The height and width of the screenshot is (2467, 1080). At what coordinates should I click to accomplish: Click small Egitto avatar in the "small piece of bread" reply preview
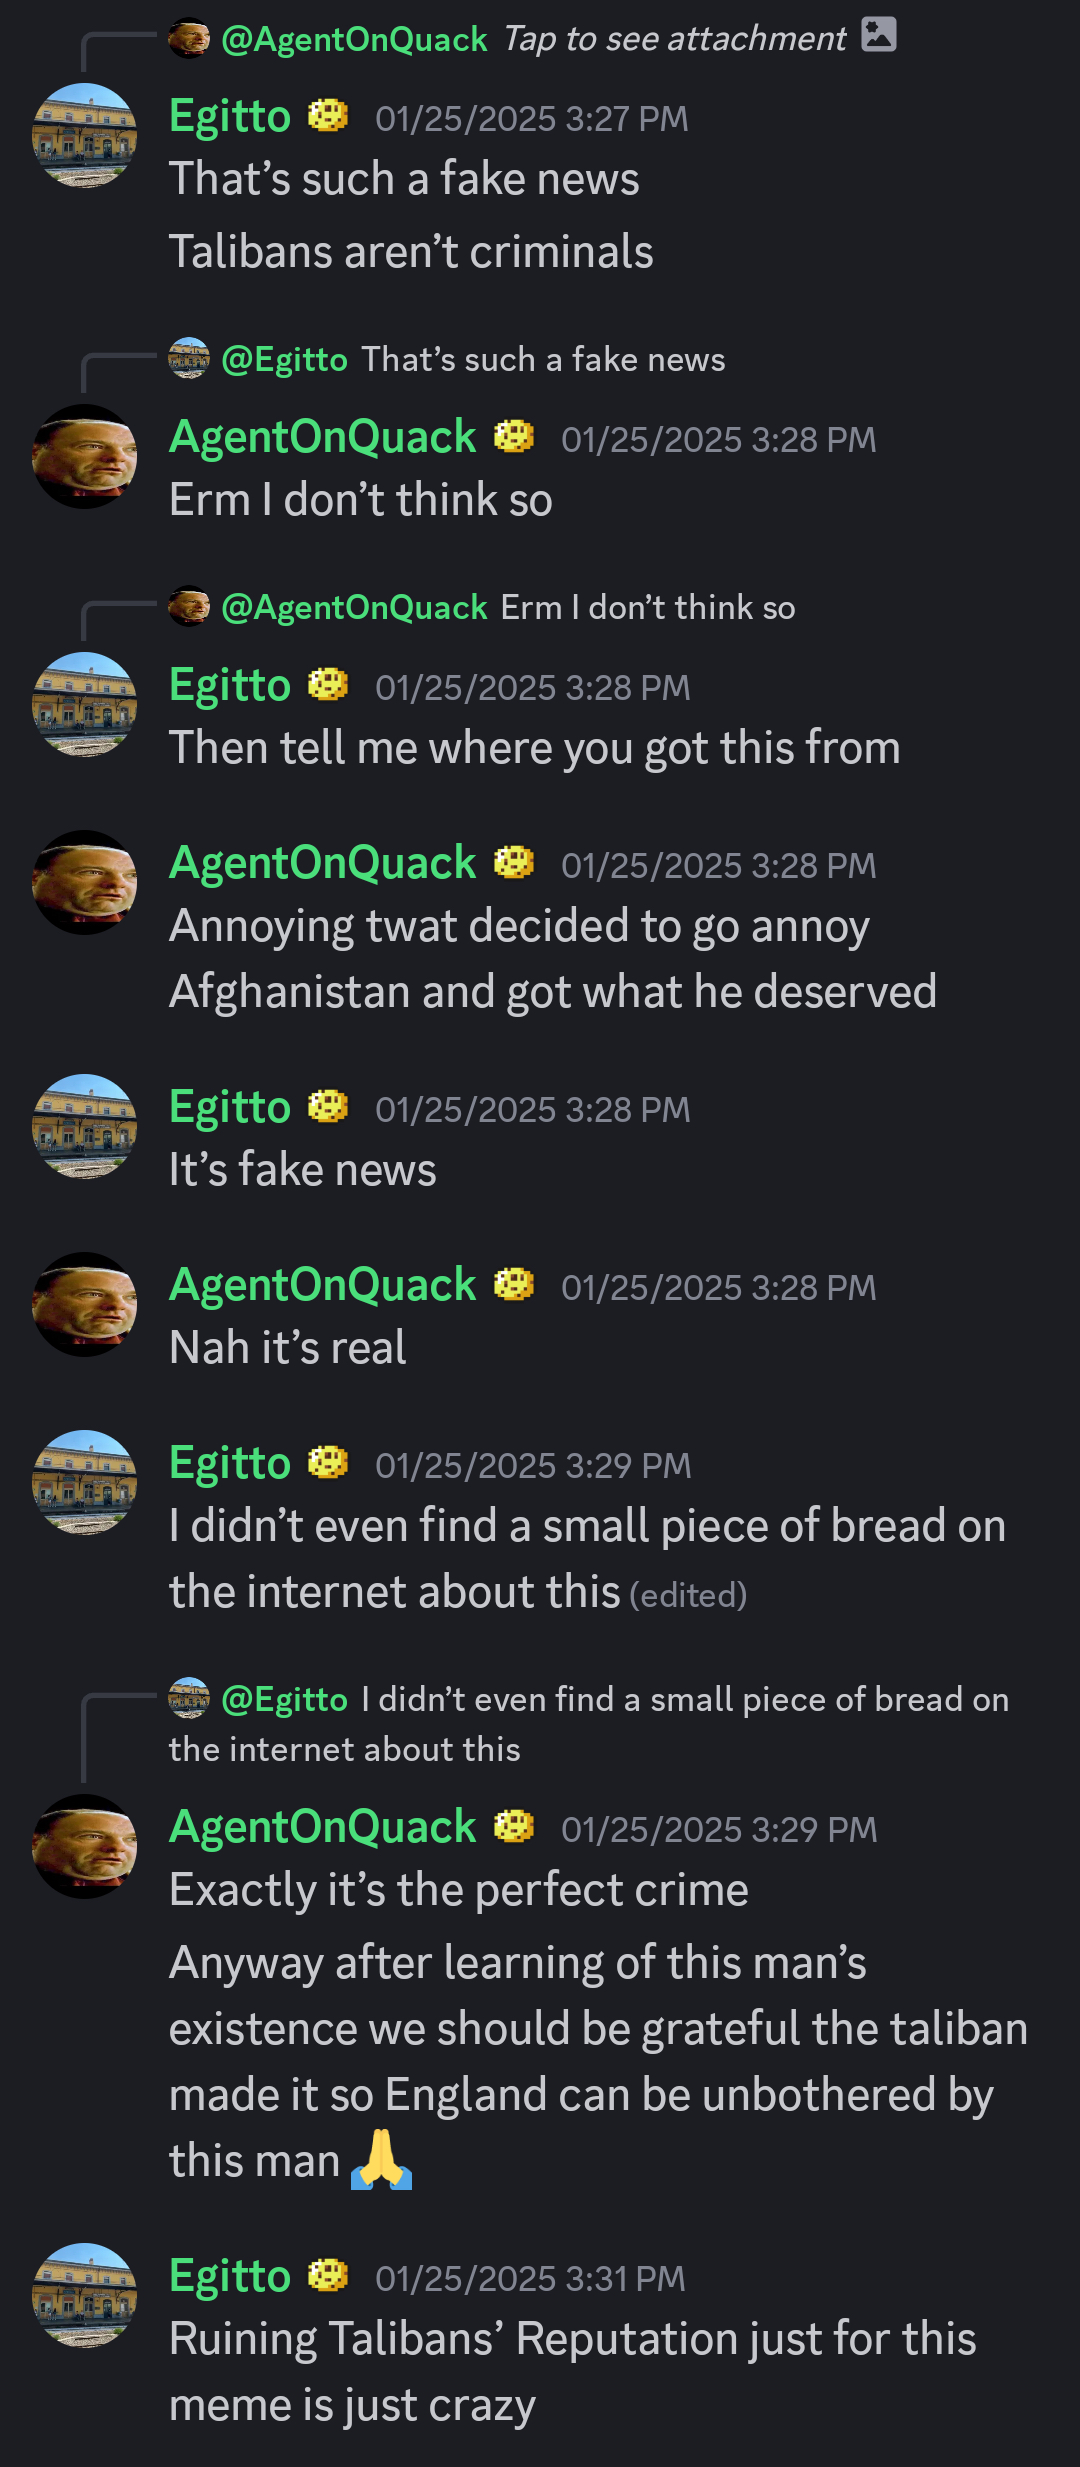[x=189, y=1699]
